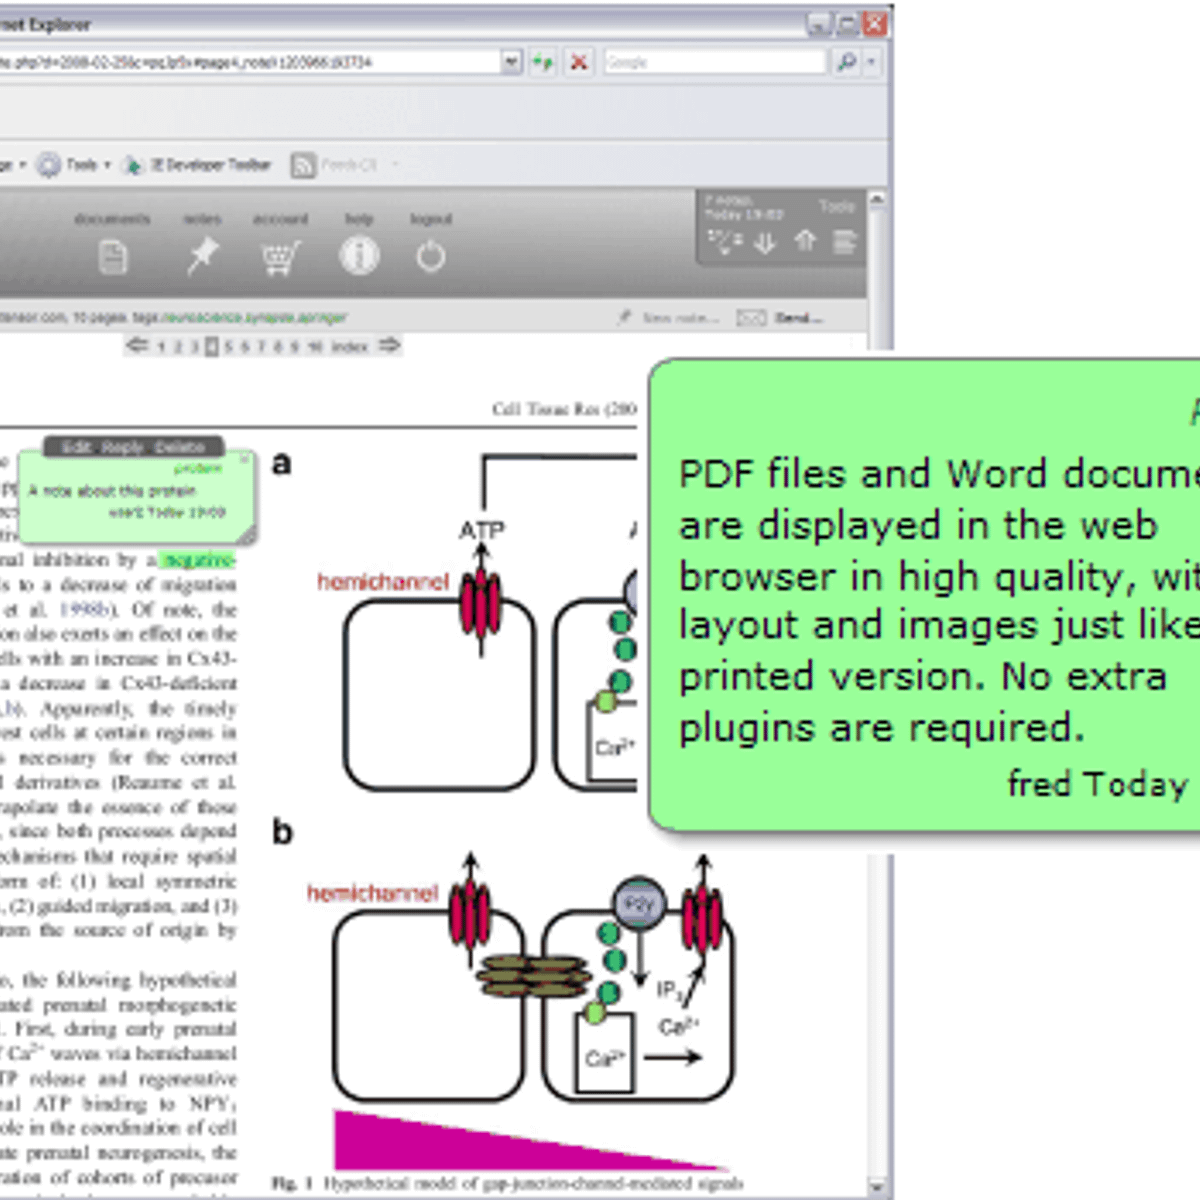Expand the address bar dropdown
1200x1200 pixels.
pos(512,62)
